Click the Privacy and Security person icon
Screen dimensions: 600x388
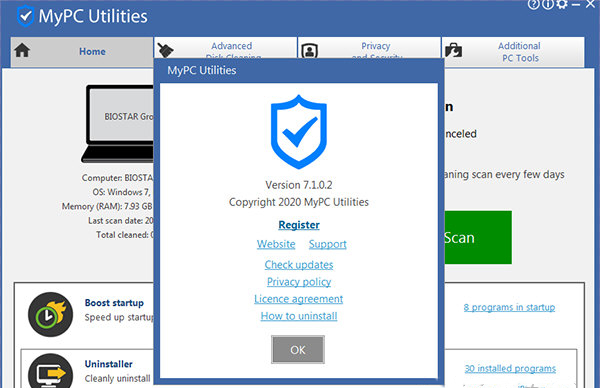tap(310, 51)
